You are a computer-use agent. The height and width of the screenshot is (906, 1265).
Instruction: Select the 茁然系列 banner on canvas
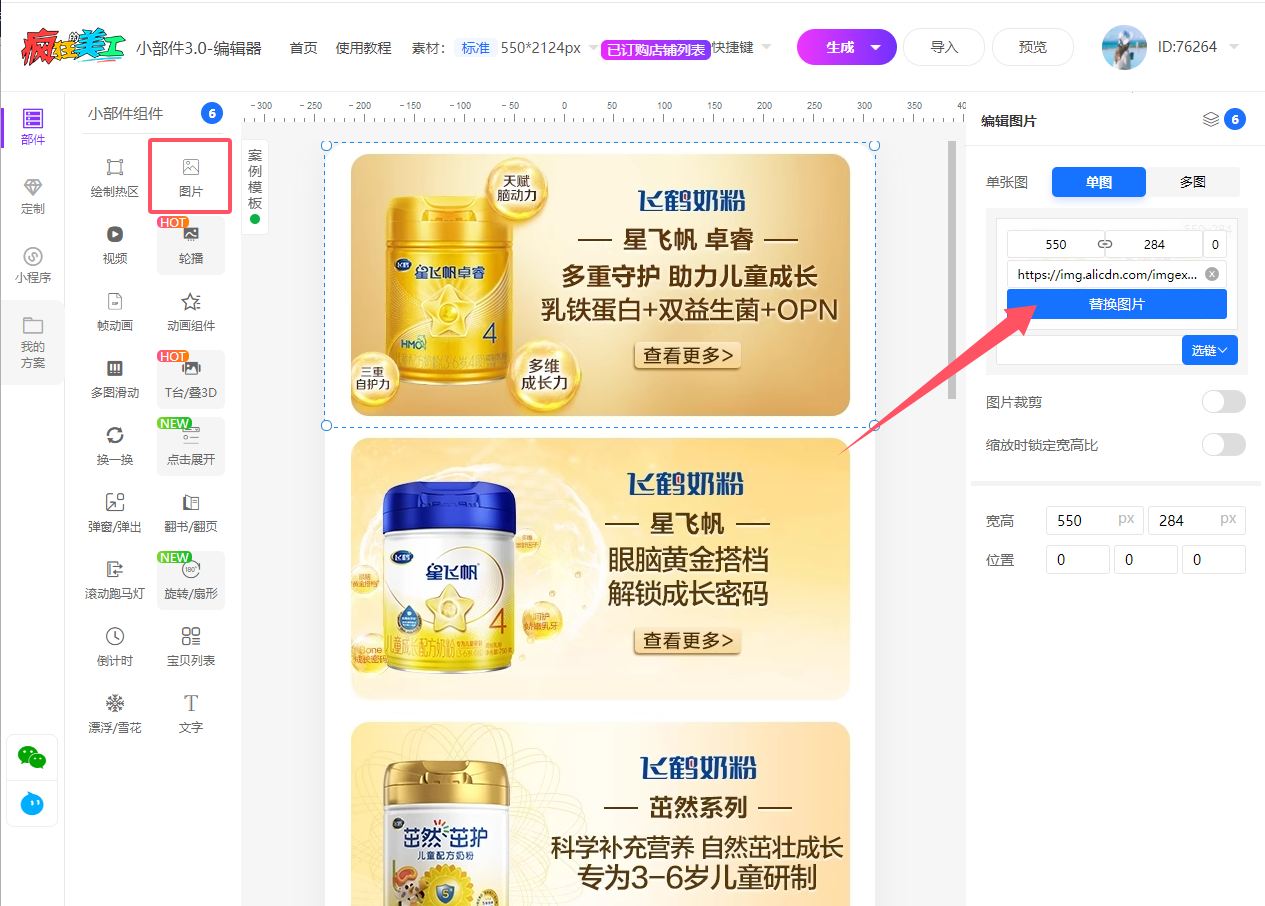[x=600, y=814]
